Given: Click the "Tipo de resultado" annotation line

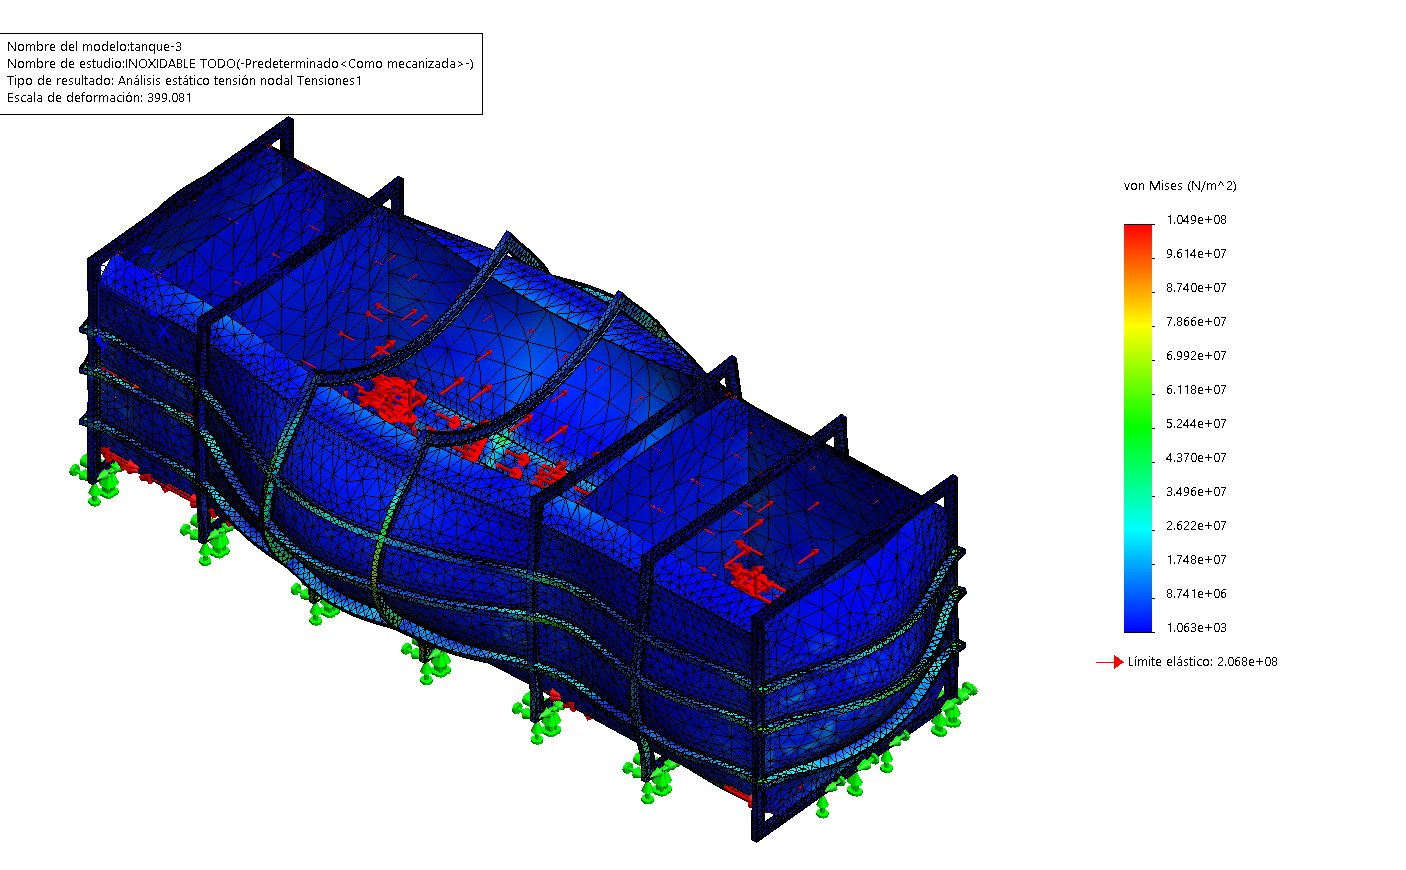Looking at the screenshot, I should [184, 80].
